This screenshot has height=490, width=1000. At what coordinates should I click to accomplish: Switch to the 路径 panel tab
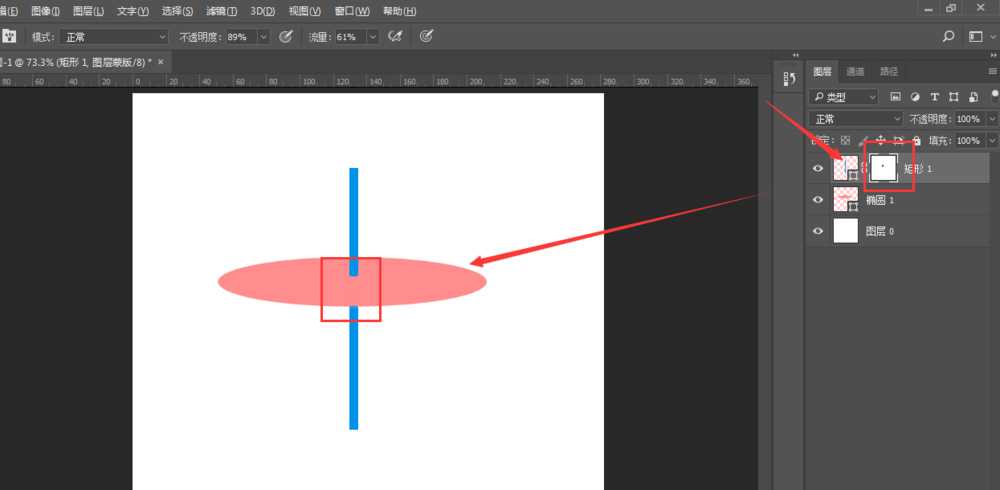pyautogui.click(x=888, y=72)
